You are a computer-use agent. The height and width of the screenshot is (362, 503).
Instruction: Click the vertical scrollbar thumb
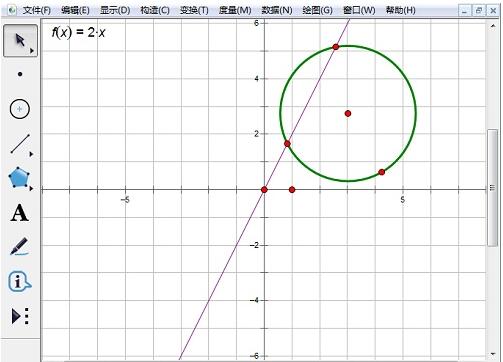coord(492,188)
